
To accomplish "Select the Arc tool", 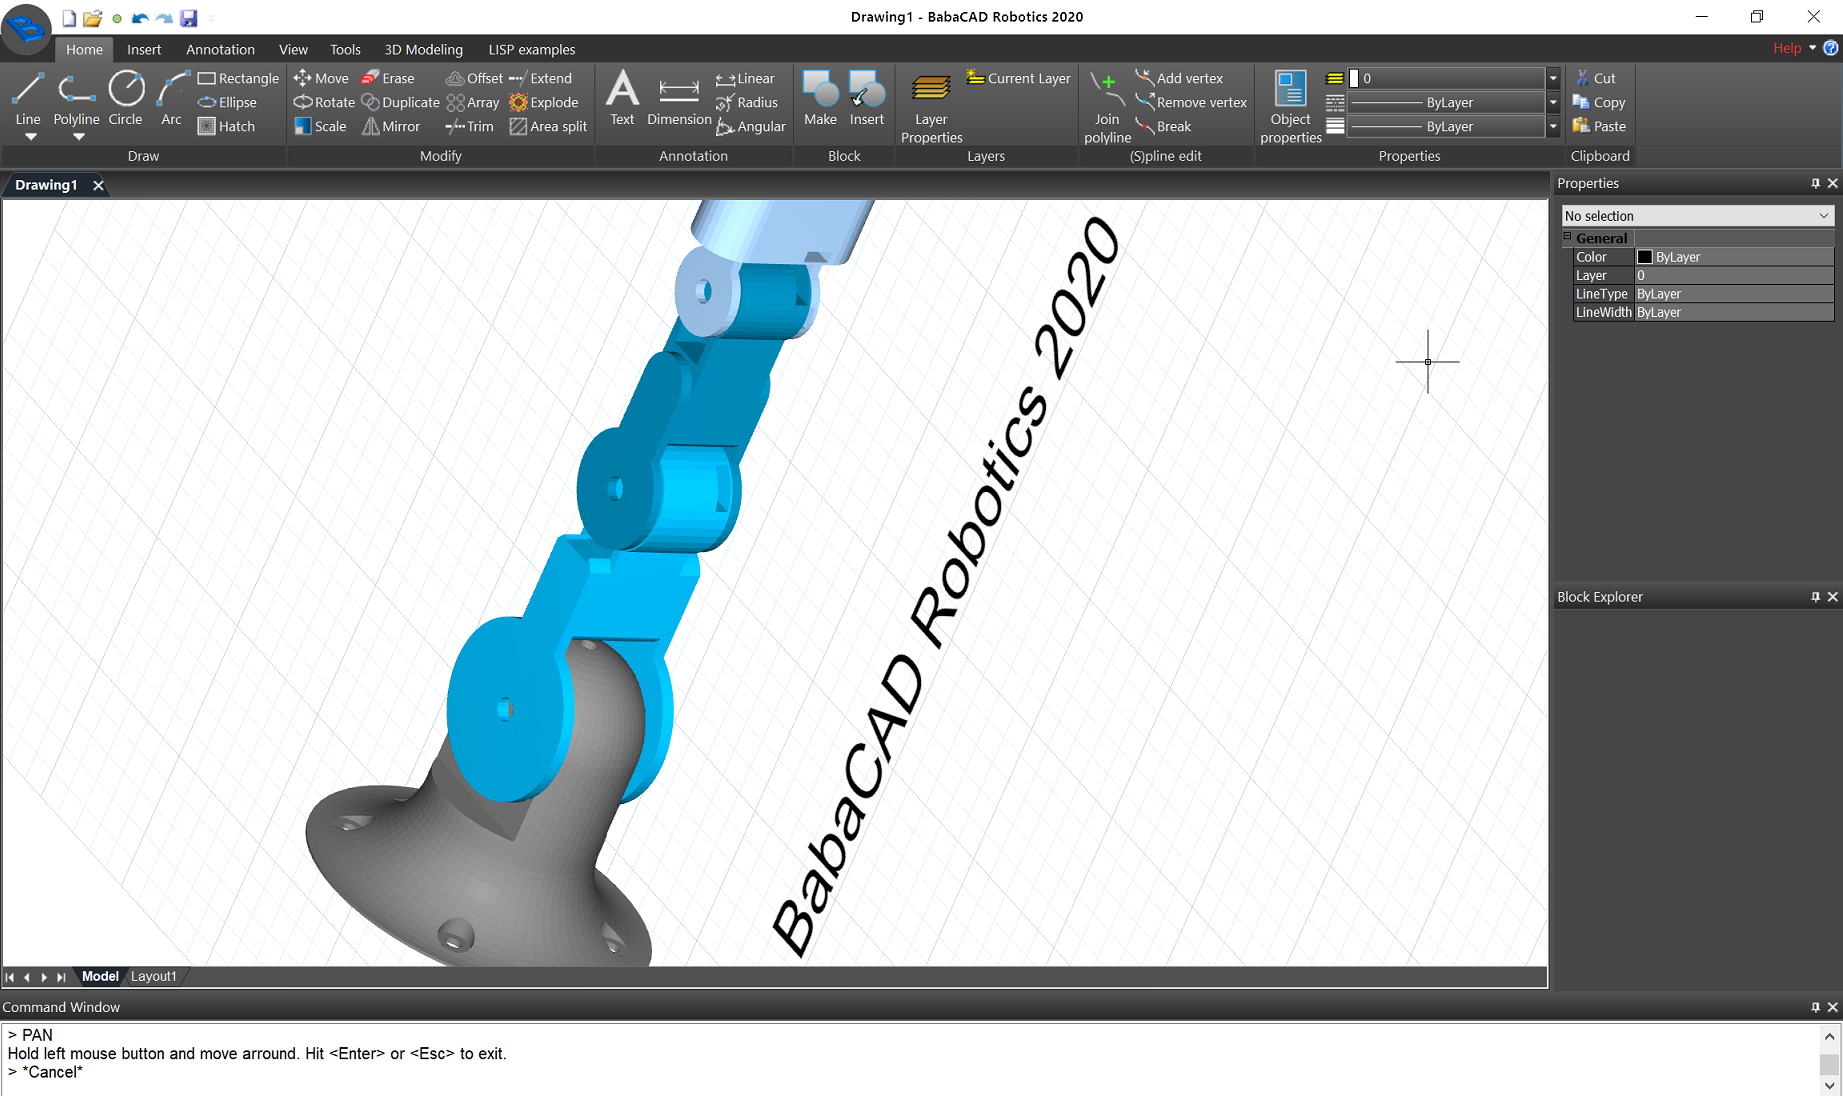I will click(172, 98).
